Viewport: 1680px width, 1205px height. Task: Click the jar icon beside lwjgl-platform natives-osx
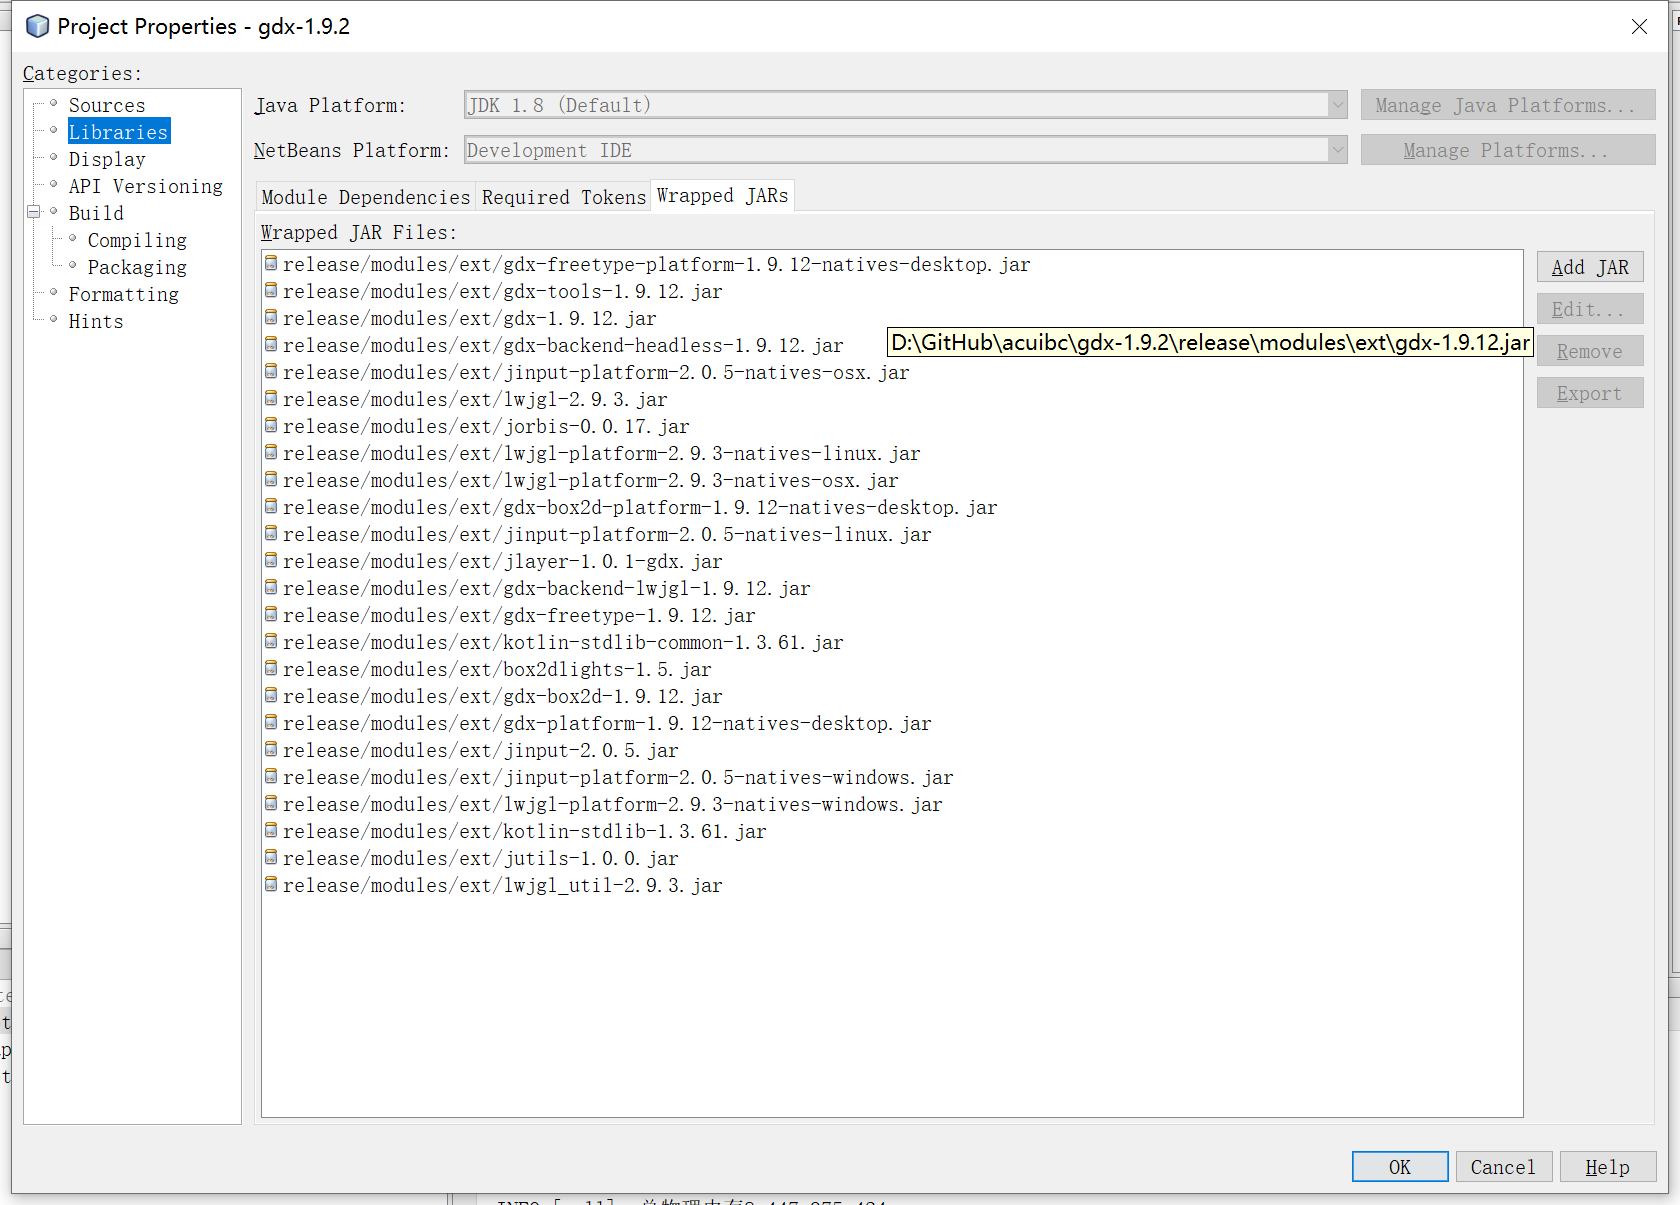pyautogui.click(x=271, y=479)
